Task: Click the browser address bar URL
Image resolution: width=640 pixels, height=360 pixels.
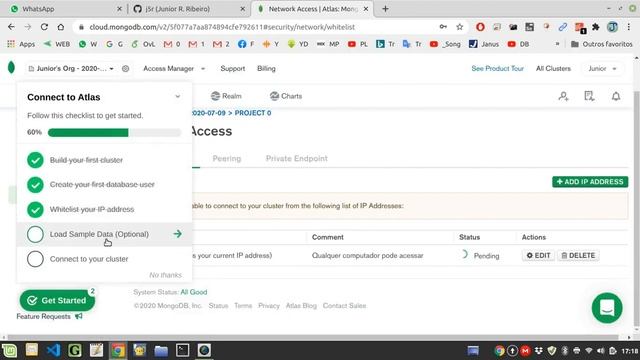Action: 222,27
